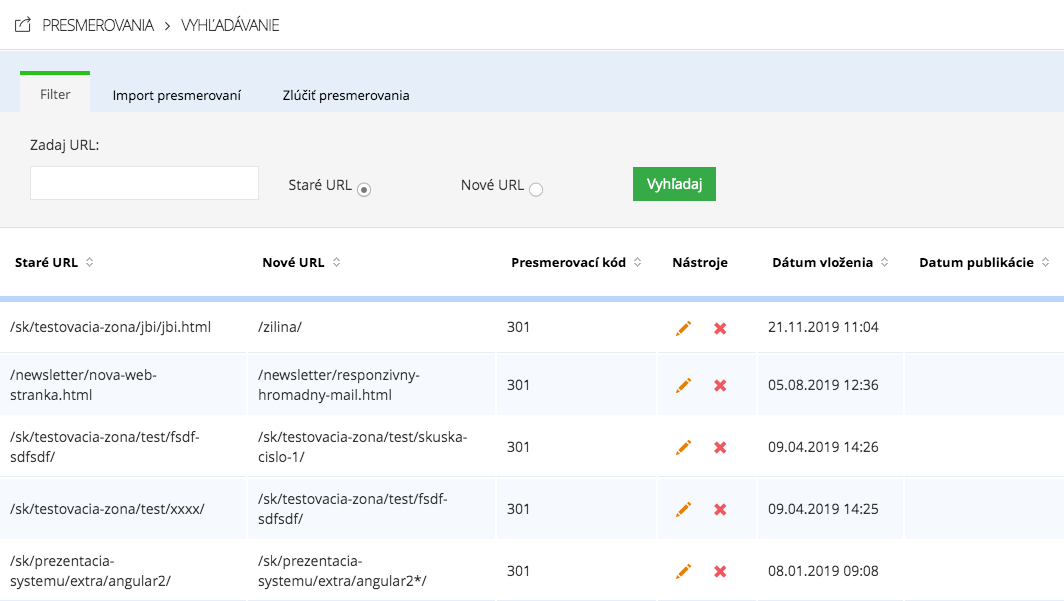The height and width of the screenshot is (601, 1064).
Task: Focus the Zadaj URL input field
Action: pyautogui.click(x=145, y=183)
